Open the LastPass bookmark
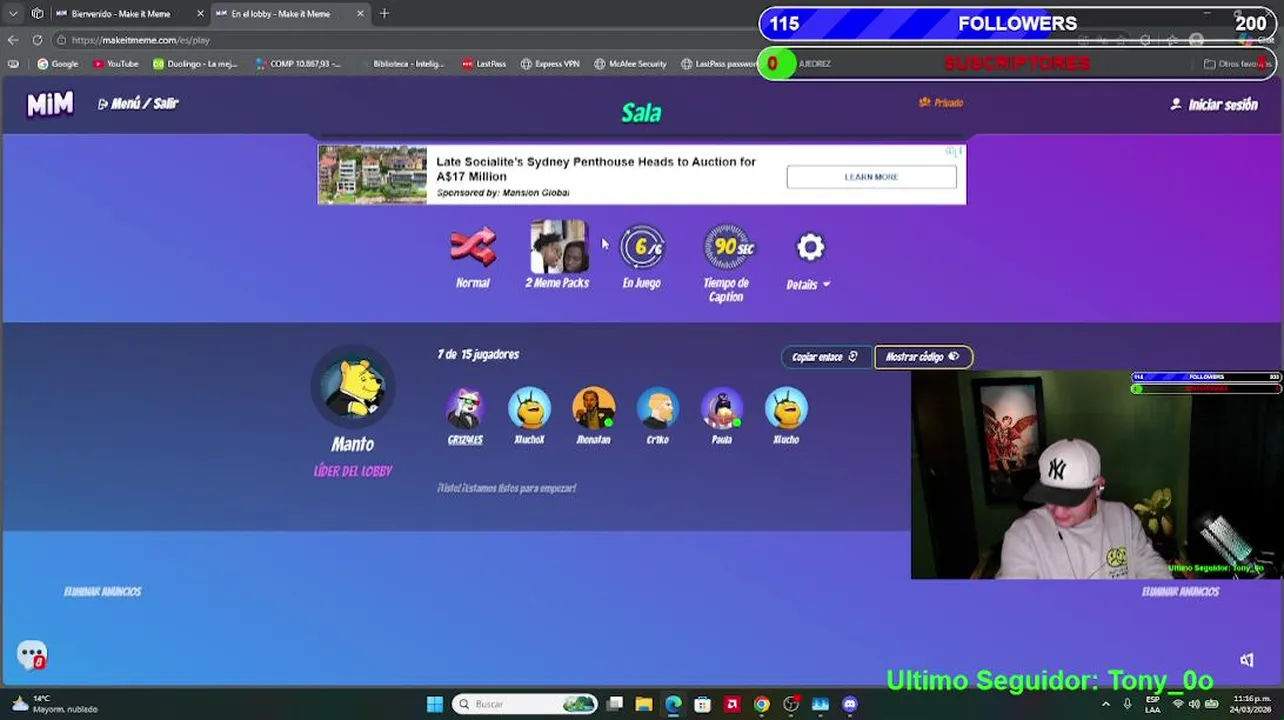This screenshot has height=720, width=1284. click(x=484, y=64)
